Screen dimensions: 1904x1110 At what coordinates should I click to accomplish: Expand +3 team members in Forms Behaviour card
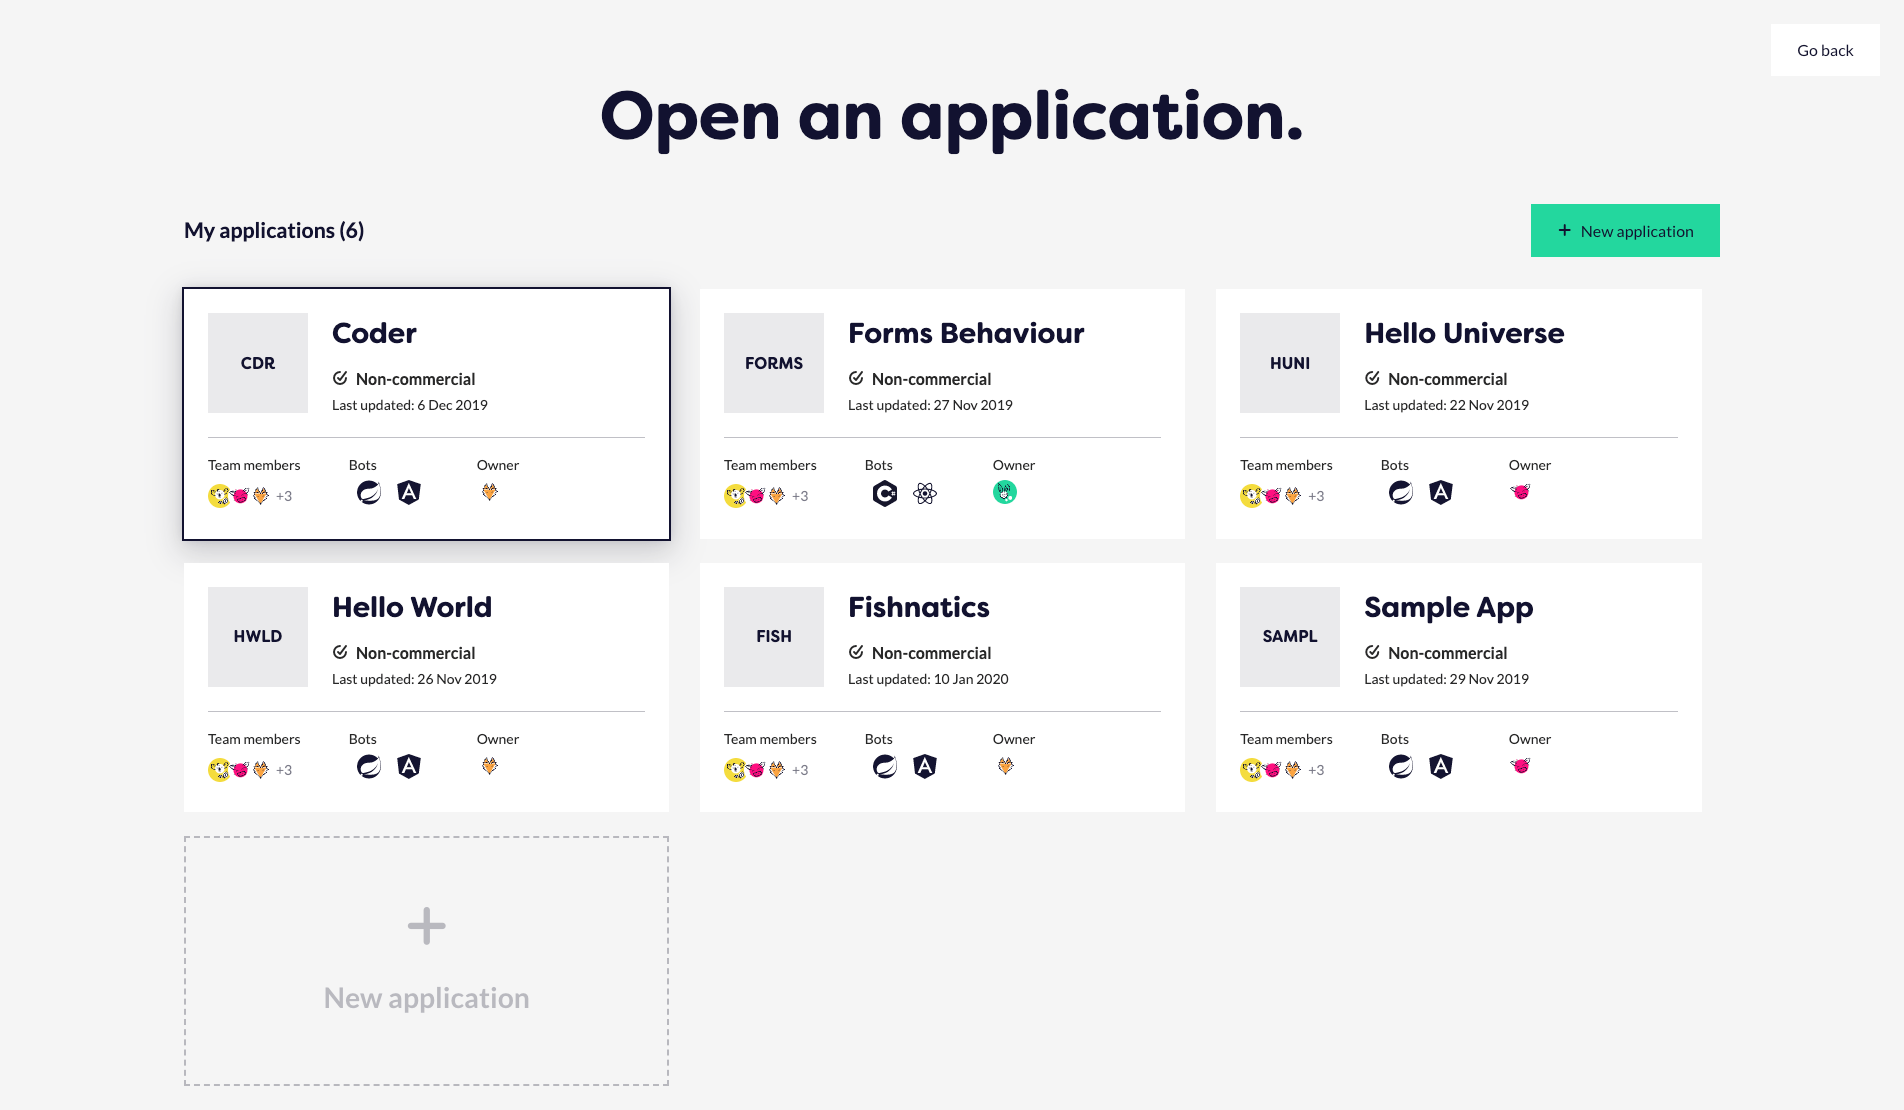800,496
